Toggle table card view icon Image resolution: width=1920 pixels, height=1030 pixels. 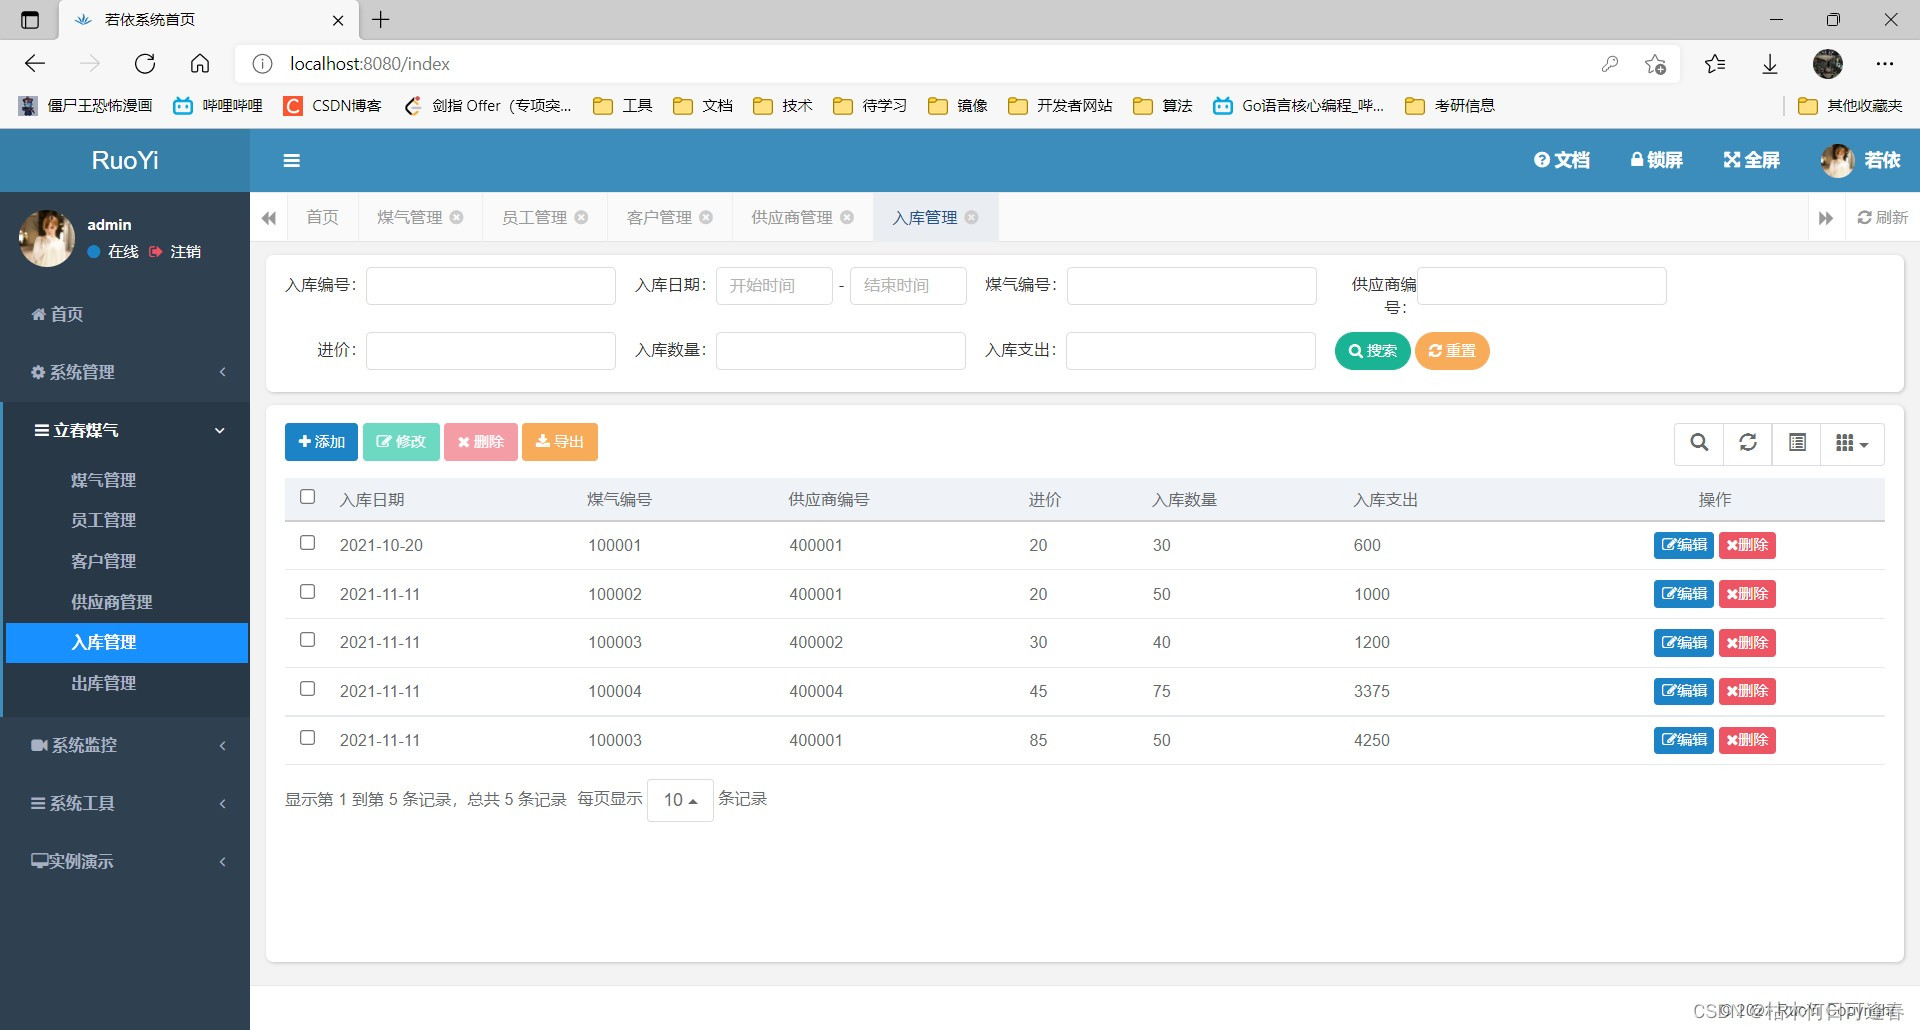[1797, 443]
